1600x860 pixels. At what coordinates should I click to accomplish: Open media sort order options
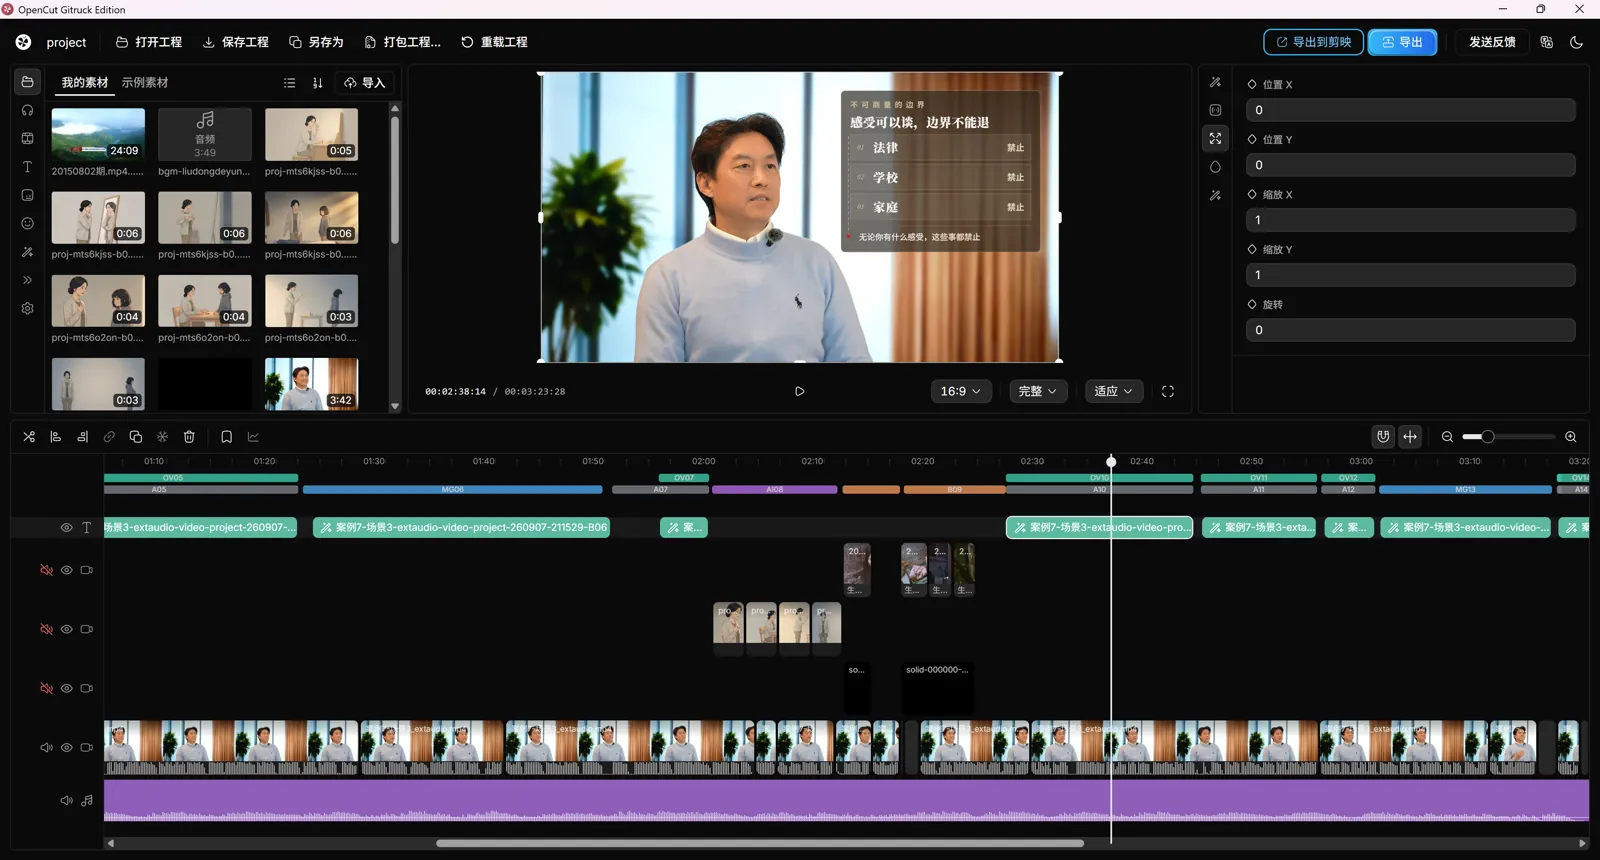pyautogui.click(x=318, y=83)
